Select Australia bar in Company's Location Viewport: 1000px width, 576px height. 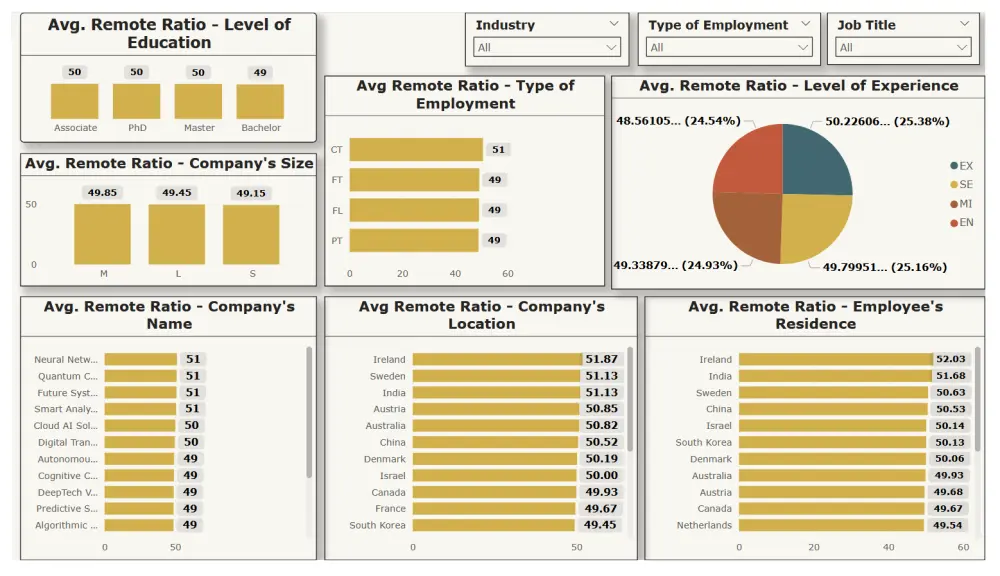click(x=496, y=425)
